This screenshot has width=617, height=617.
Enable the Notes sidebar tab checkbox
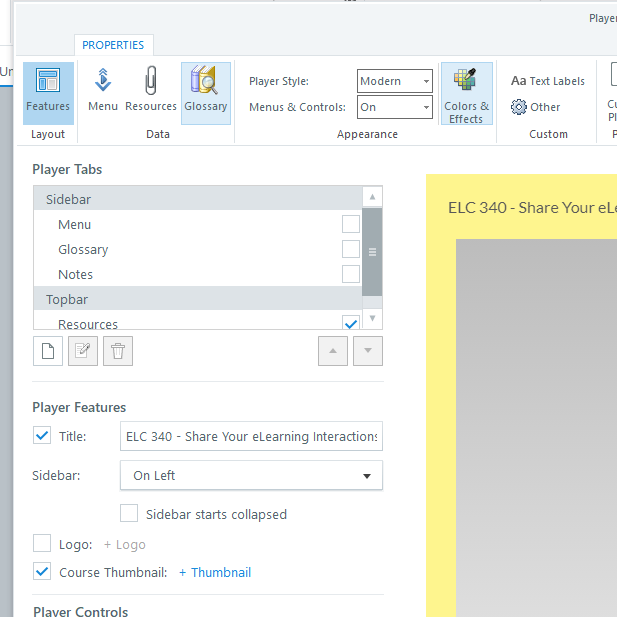coord(351,274)
